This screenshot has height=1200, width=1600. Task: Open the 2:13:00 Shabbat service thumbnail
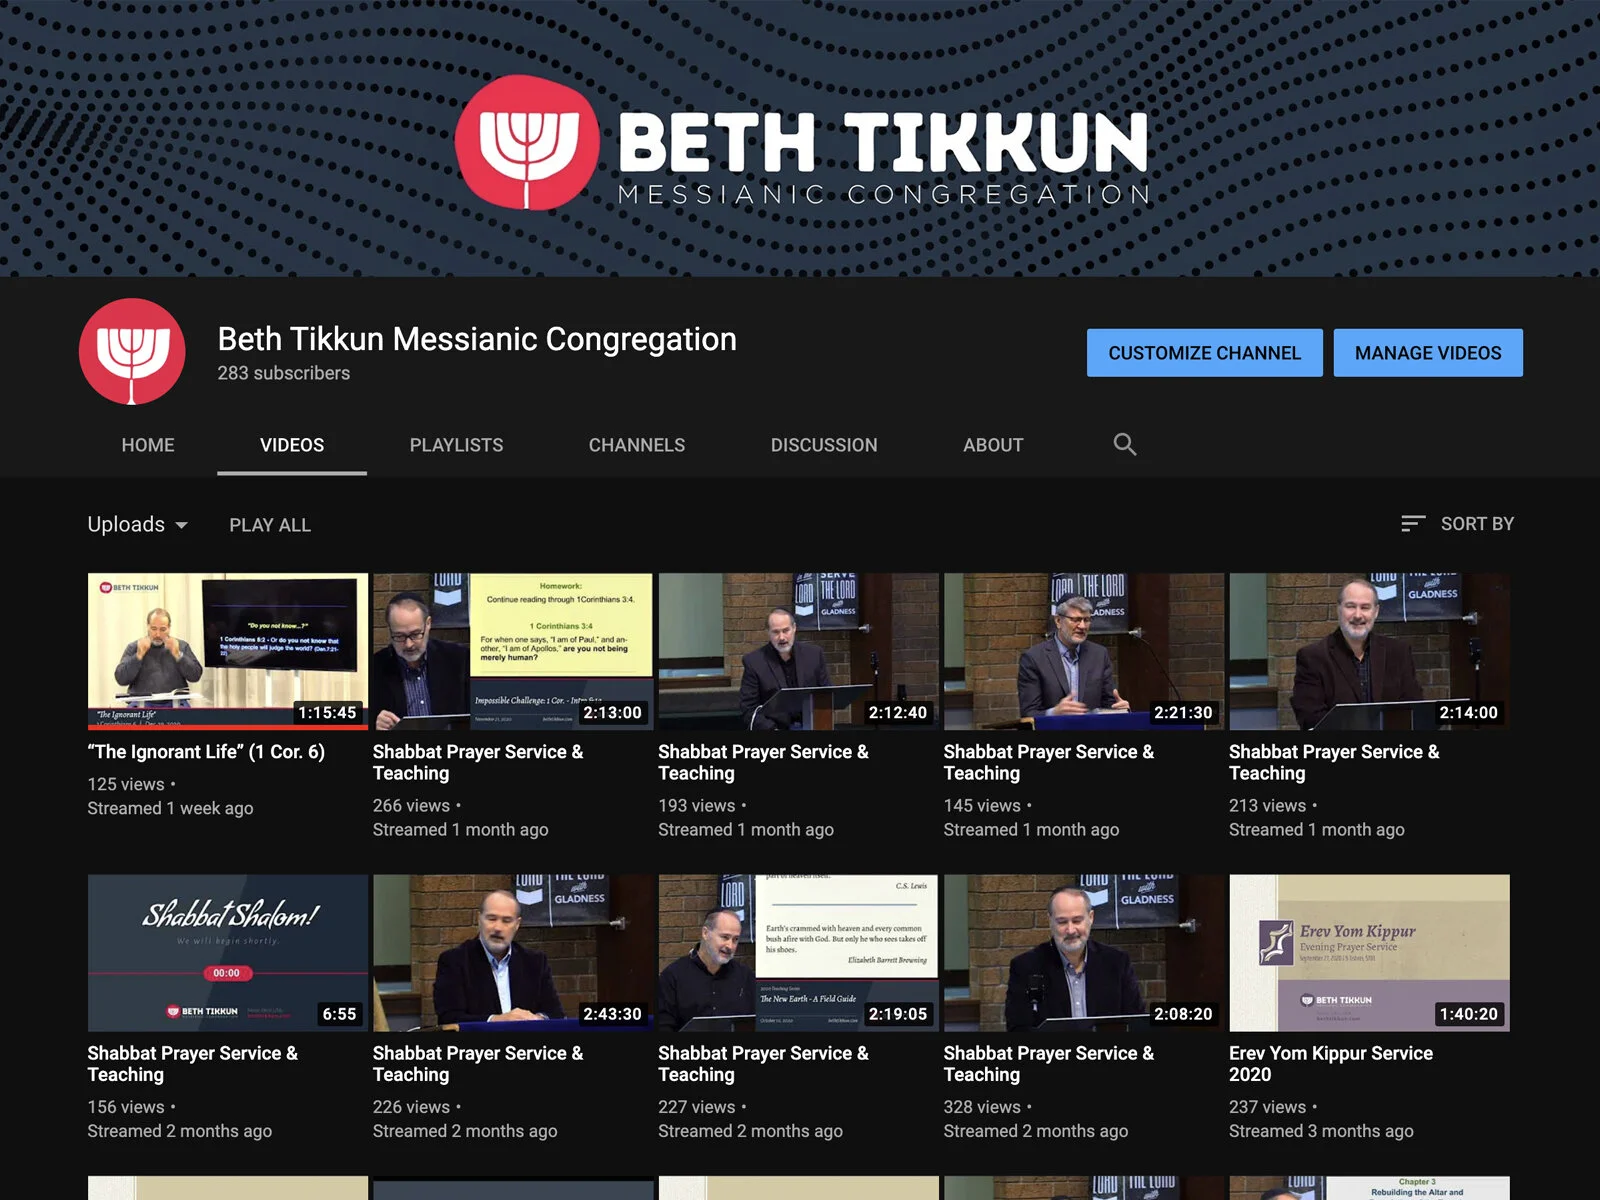(513, 651)
